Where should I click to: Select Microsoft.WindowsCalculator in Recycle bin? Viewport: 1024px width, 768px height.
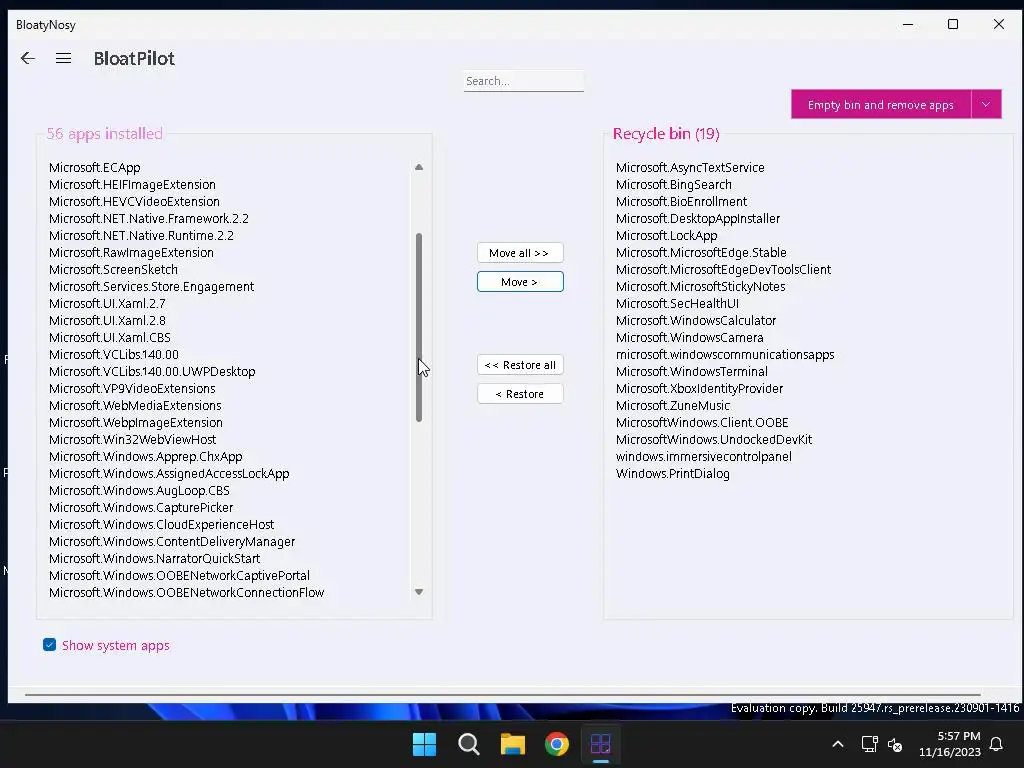(696, 320)
